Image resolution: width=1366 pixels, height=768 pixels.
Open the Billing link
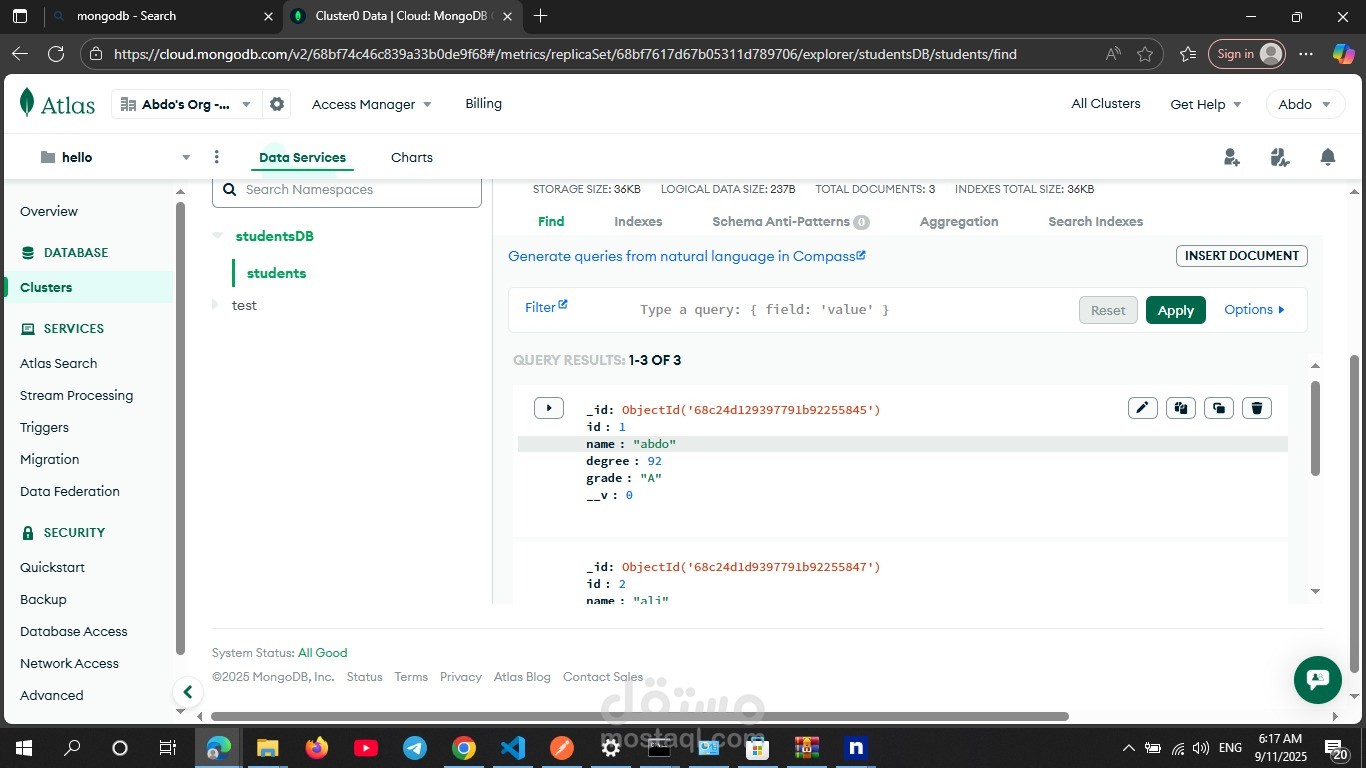click(x=483, y=103)
